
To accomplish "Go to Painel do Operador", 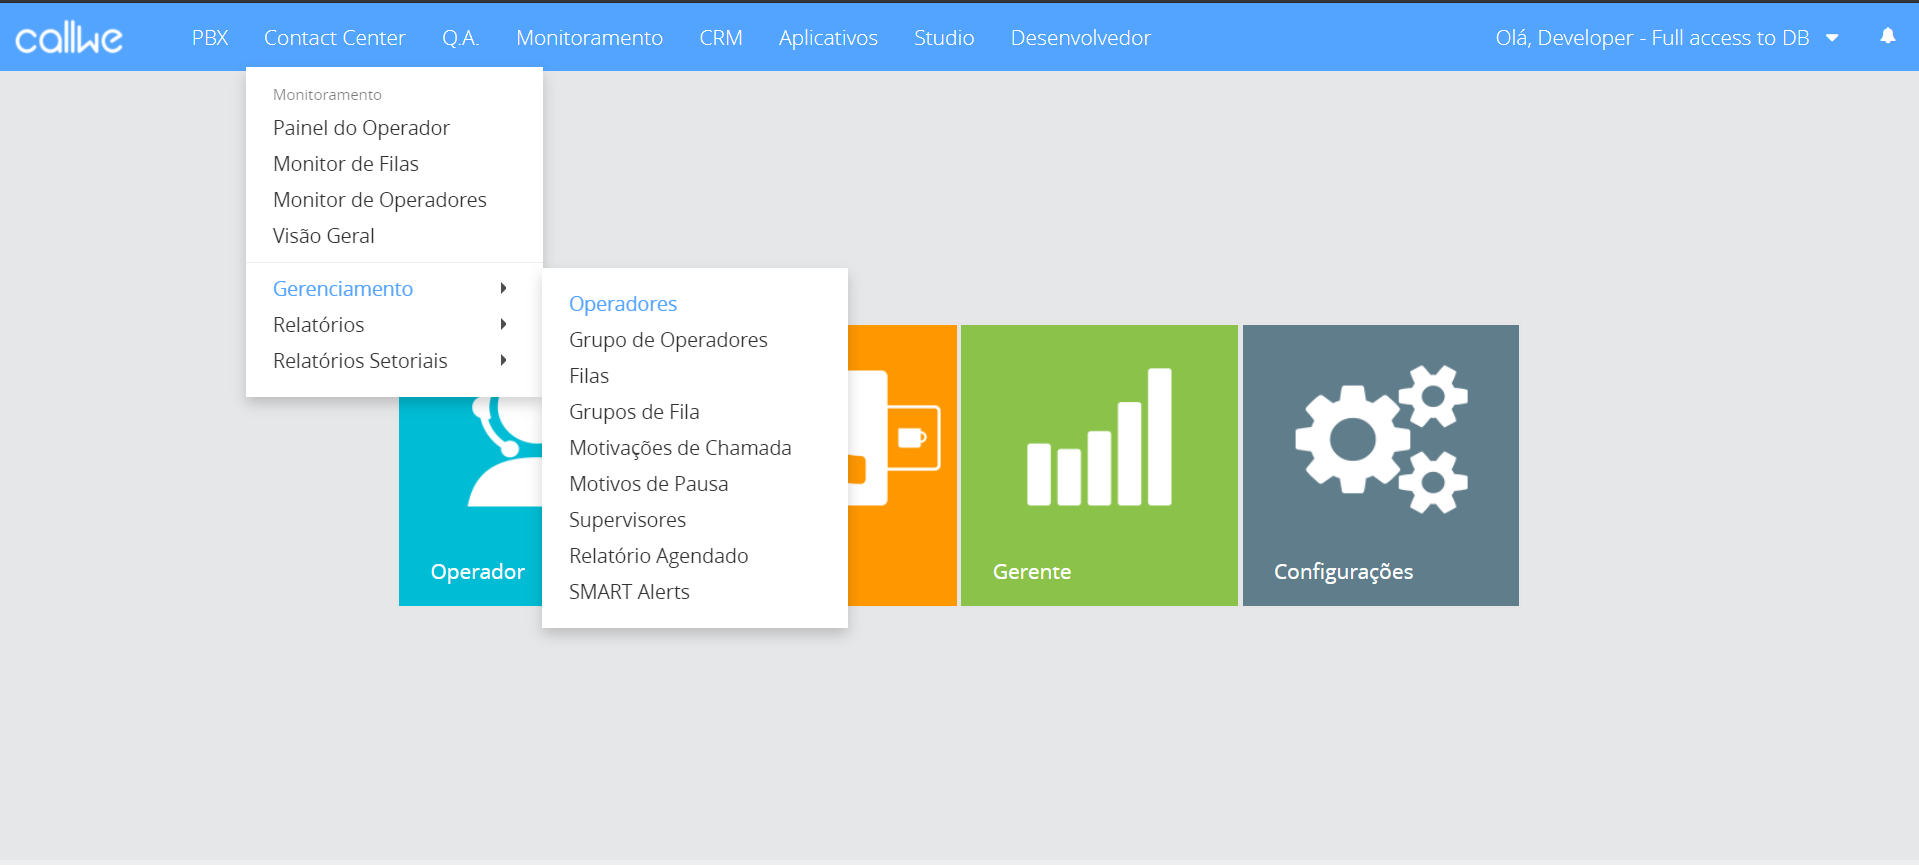I will coord(361,128).
